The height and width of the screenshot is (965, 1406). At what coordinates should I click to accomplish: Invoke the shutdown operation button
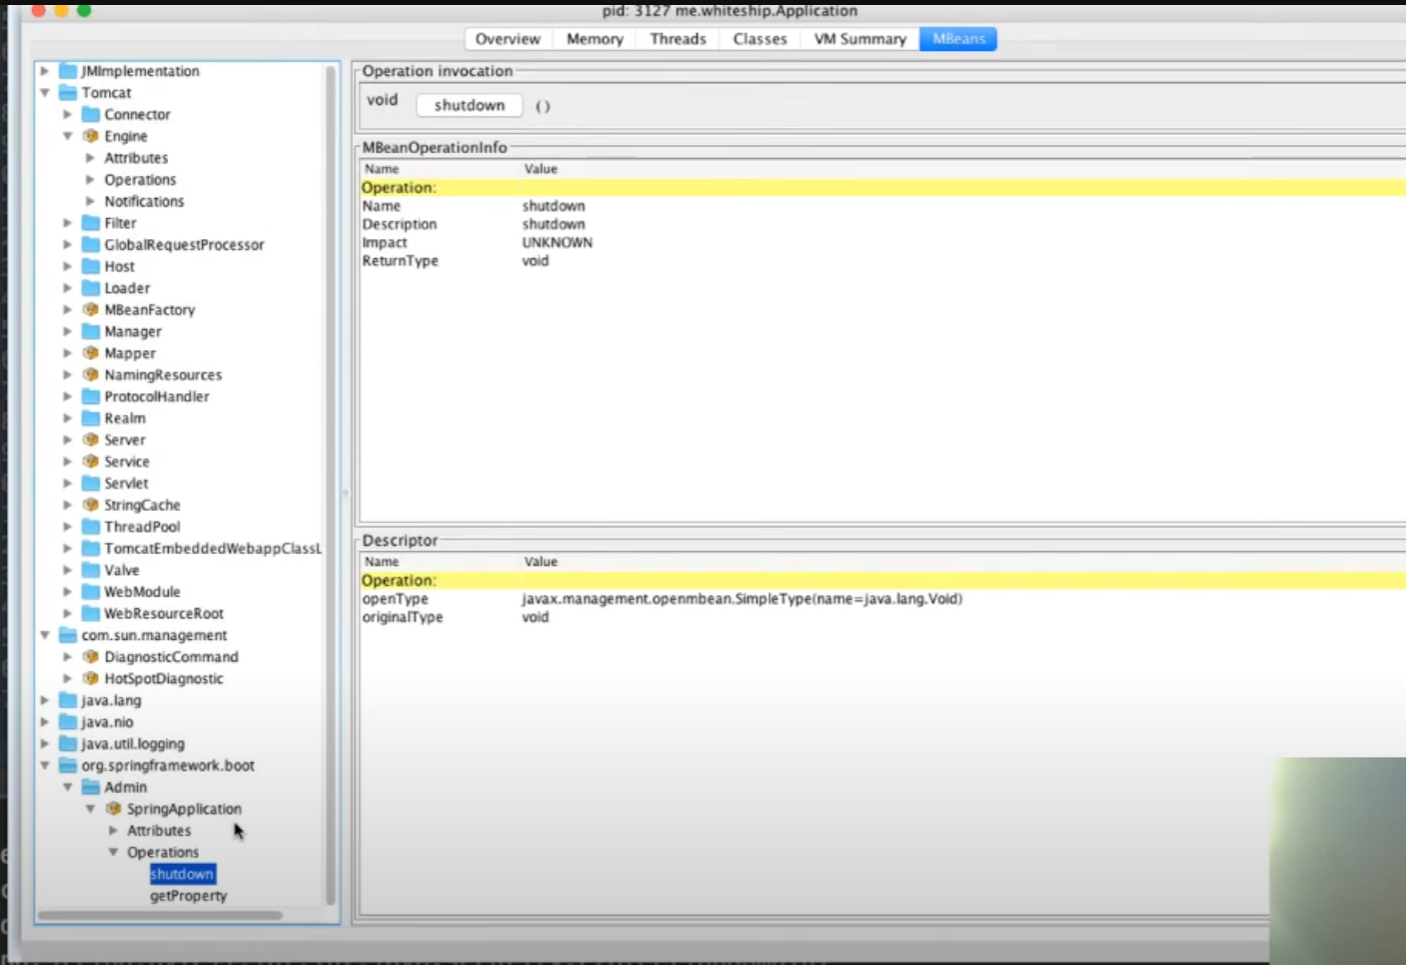pos(470,105)
